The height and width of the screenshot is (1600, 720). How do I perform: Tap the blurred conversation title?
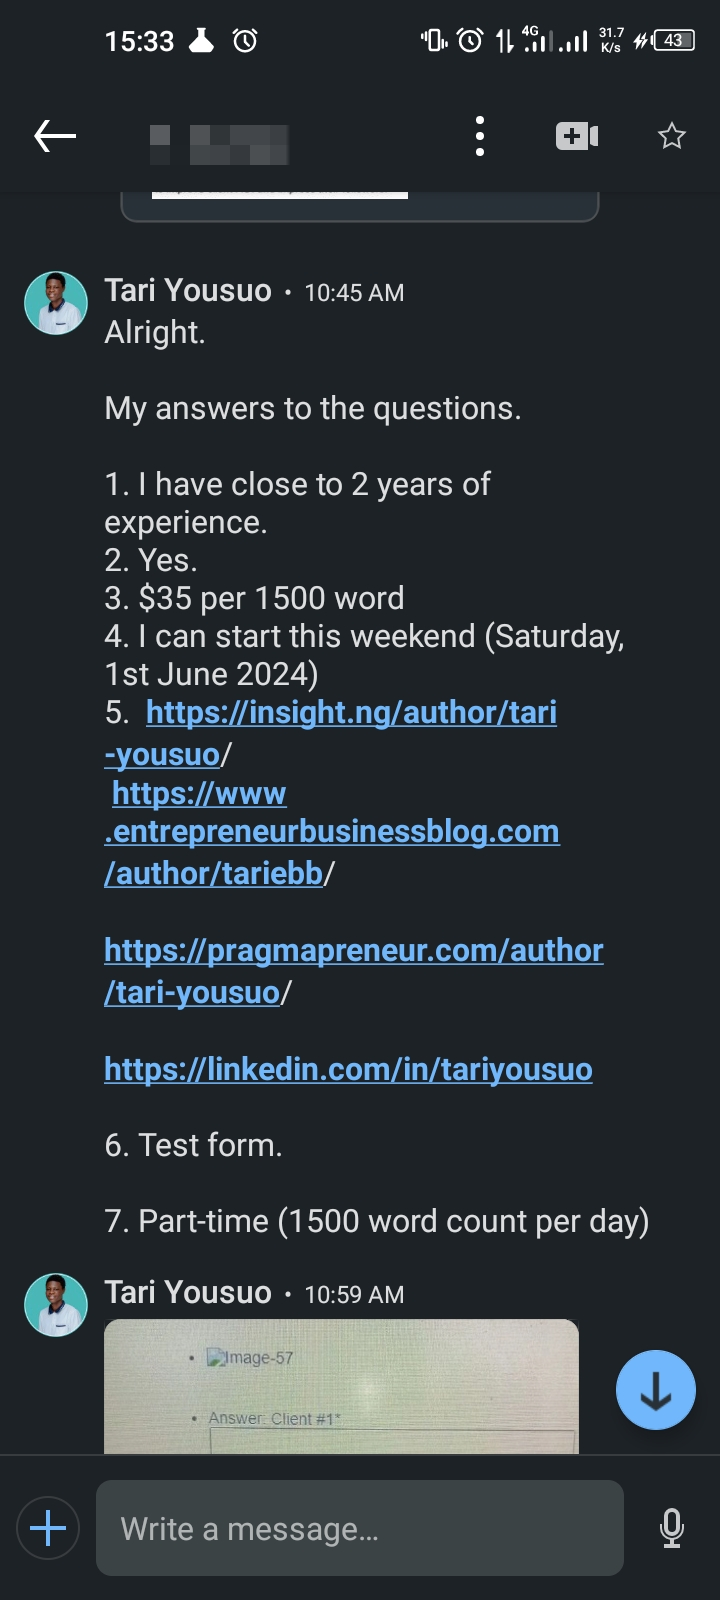(219, 144)
